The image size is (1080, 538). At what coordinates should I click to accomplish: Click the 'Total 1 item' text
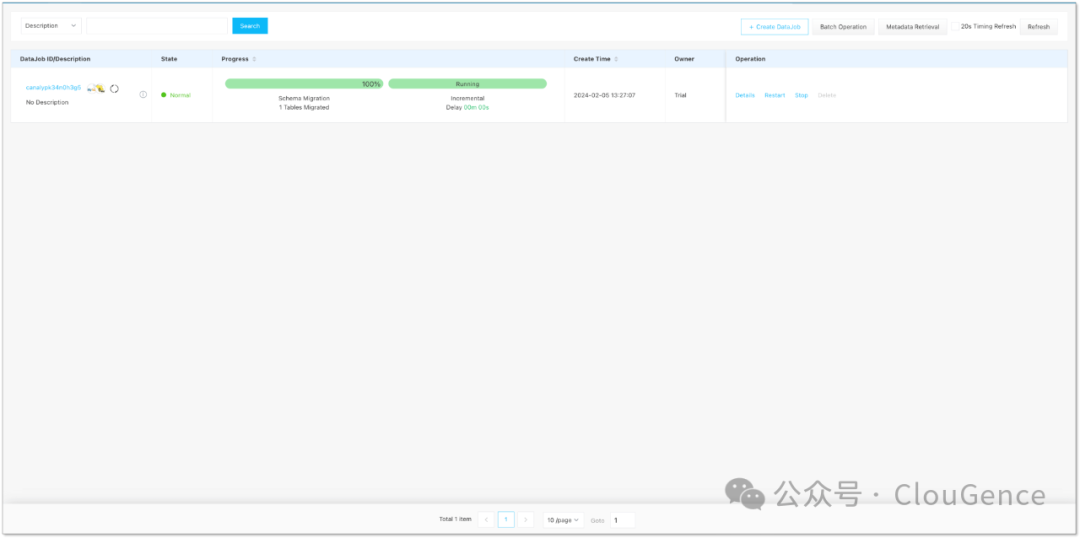coord(455,519)
